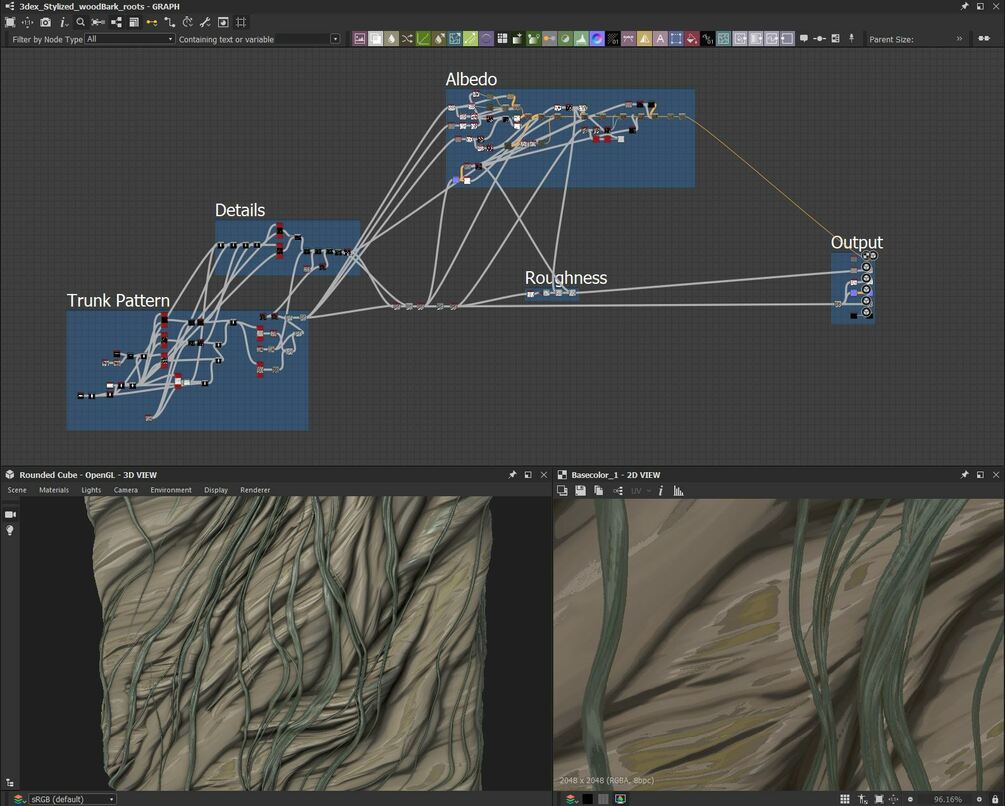
Task: Pin the 2D VIEW panel
Action: 964,475
